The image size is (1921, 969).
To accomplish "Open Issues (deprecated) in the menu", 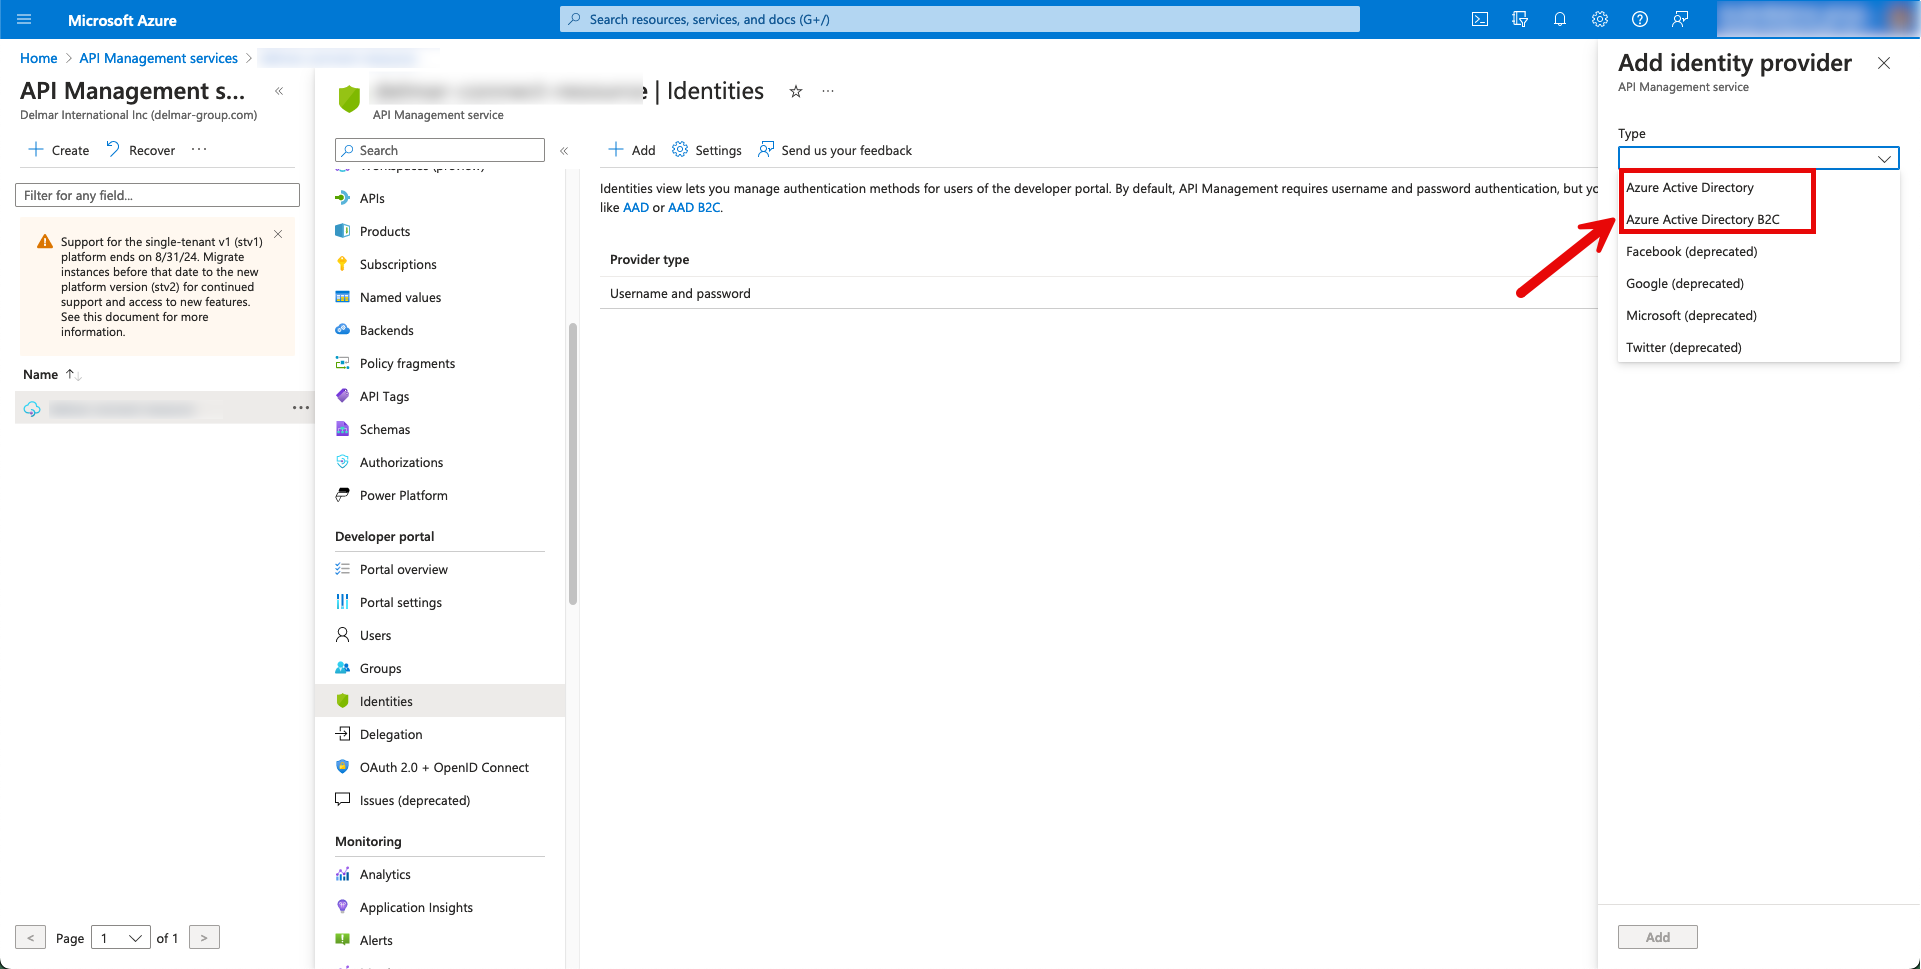I will click(440, 800).
